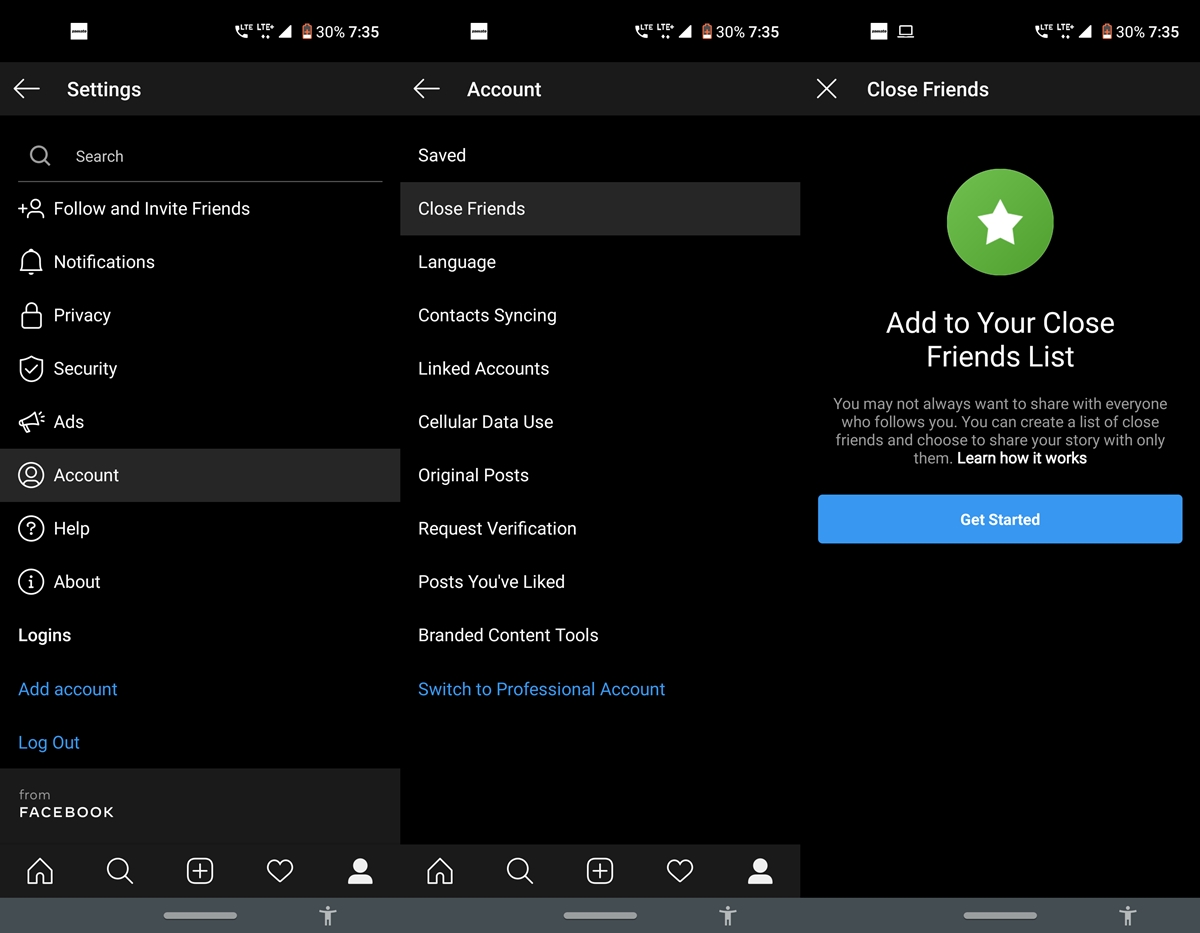
Task: Tap the padlock icon for Privacy
Action: tap(31, 315)
